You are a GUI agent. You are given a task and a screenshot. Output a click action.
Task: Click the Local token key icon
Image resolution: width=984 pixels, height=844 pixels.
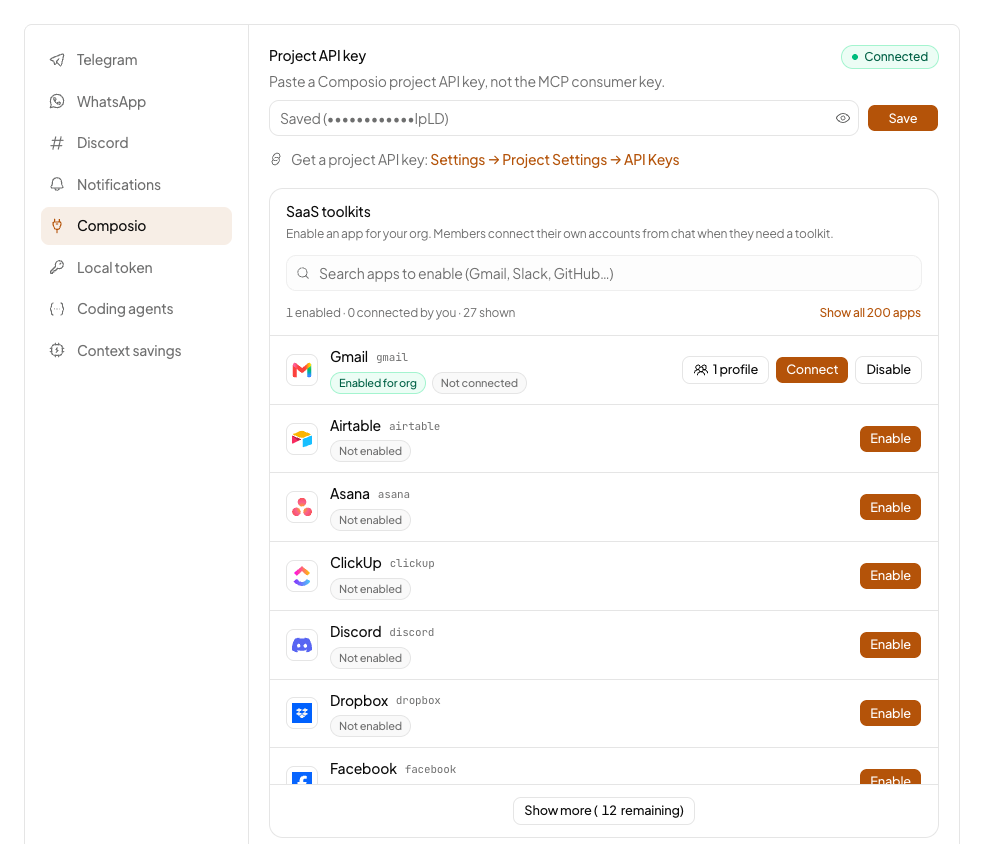(x=57, y=267)
